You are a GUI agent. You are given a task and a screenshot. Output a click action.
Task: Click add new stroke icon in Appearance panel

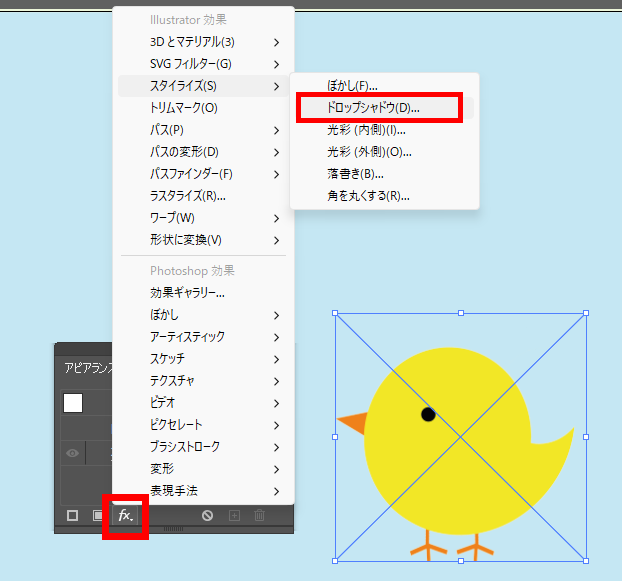pyautogui.click(x=72, y=516)
